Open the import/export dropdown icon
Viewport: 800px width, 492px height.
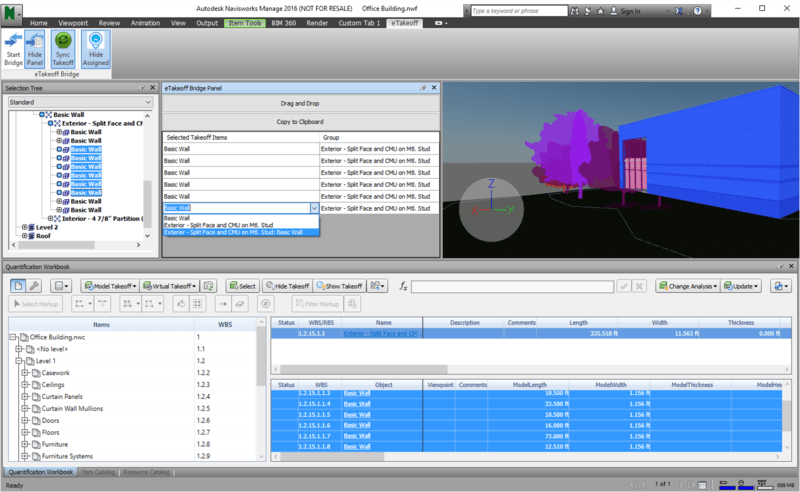coord(781,286)
